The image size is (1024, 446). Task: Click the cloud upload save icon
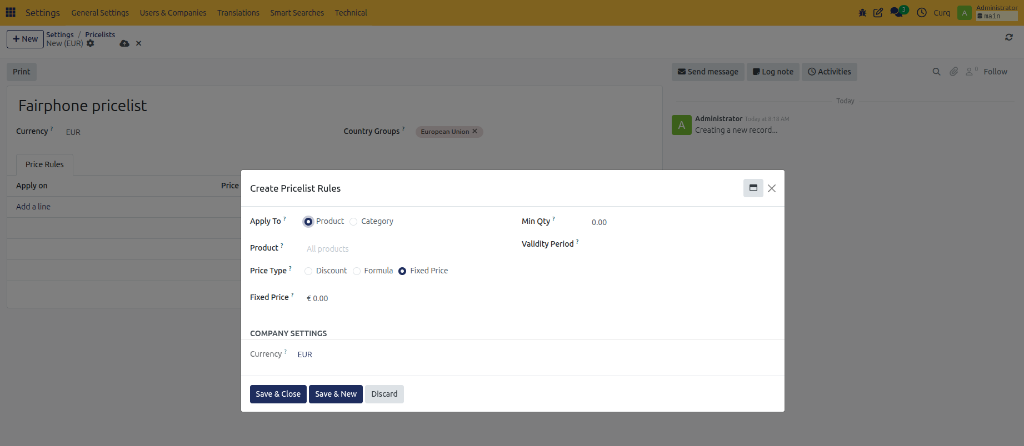pos(124,43)
